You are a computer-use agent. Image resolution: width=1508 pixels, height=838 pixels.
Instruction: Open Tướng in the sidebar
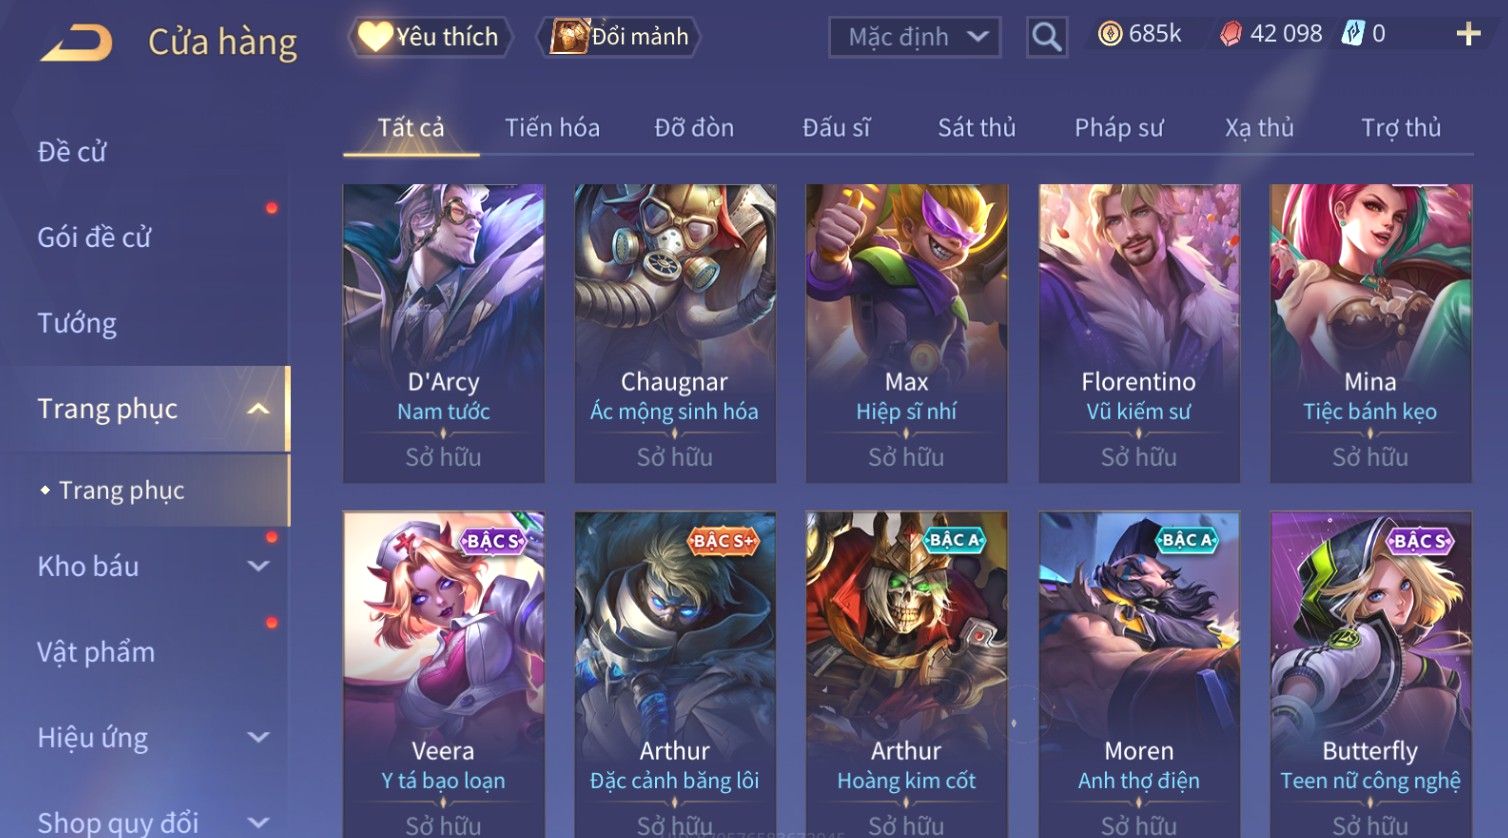(x=77, y=323)
